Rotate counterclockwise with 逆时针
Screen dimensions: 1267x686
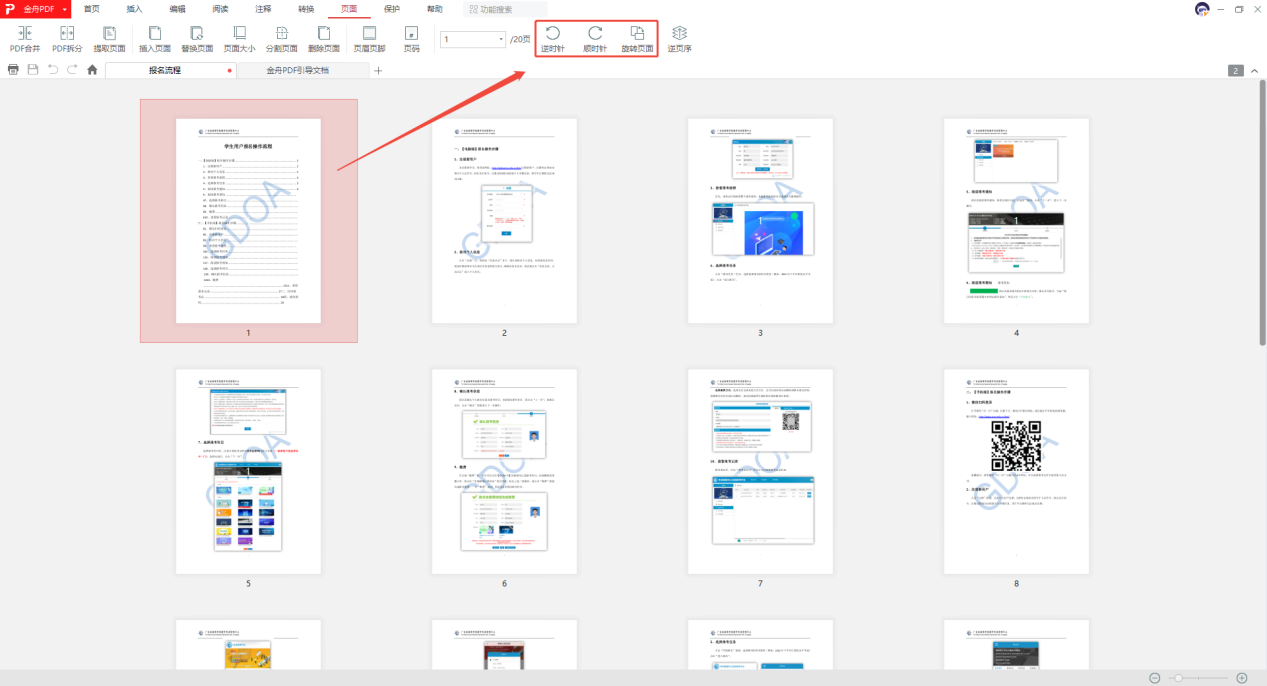click(x=552, y=39)
